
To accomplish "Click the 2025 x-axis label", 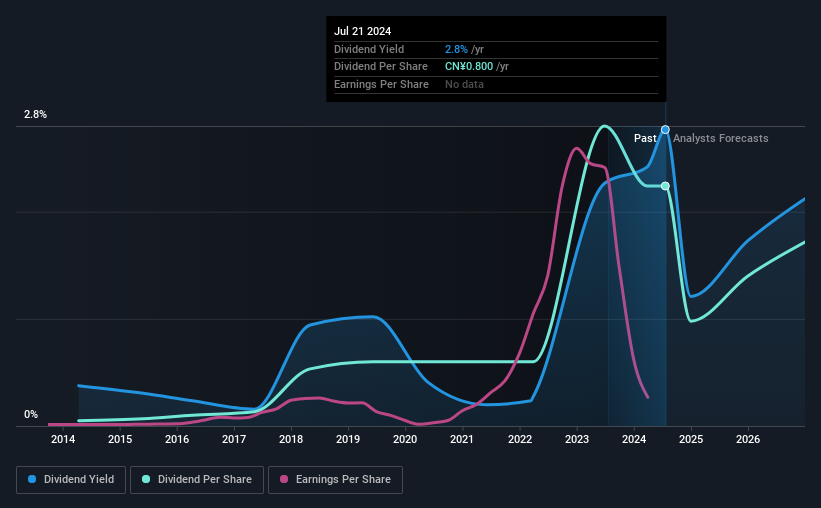I will 691,439.
